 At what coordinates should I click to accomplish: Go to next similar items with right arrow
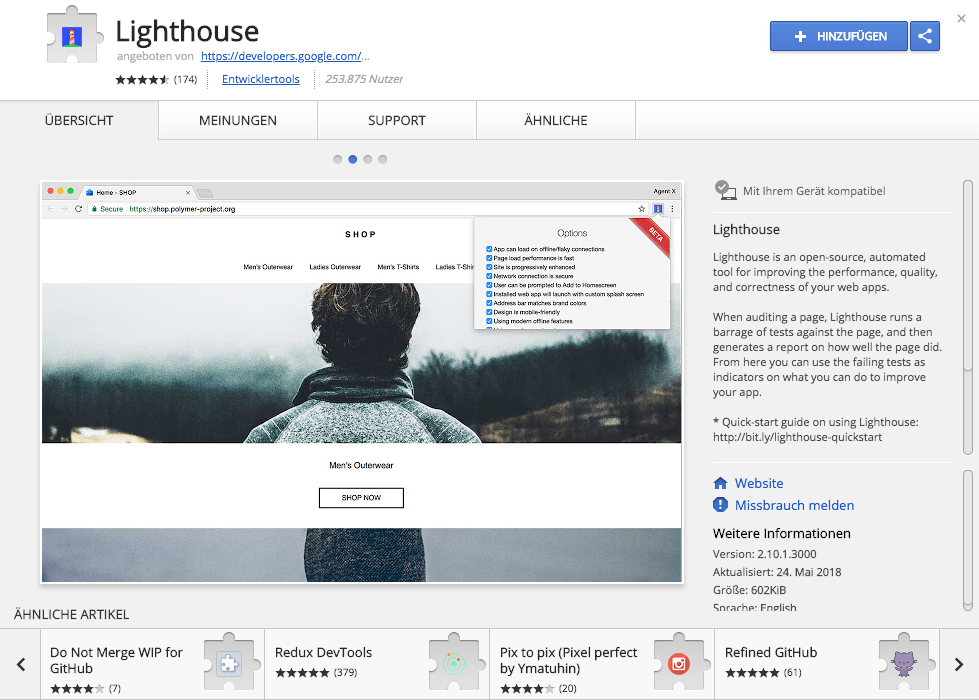pyautogui.click(x=959, y=664)
